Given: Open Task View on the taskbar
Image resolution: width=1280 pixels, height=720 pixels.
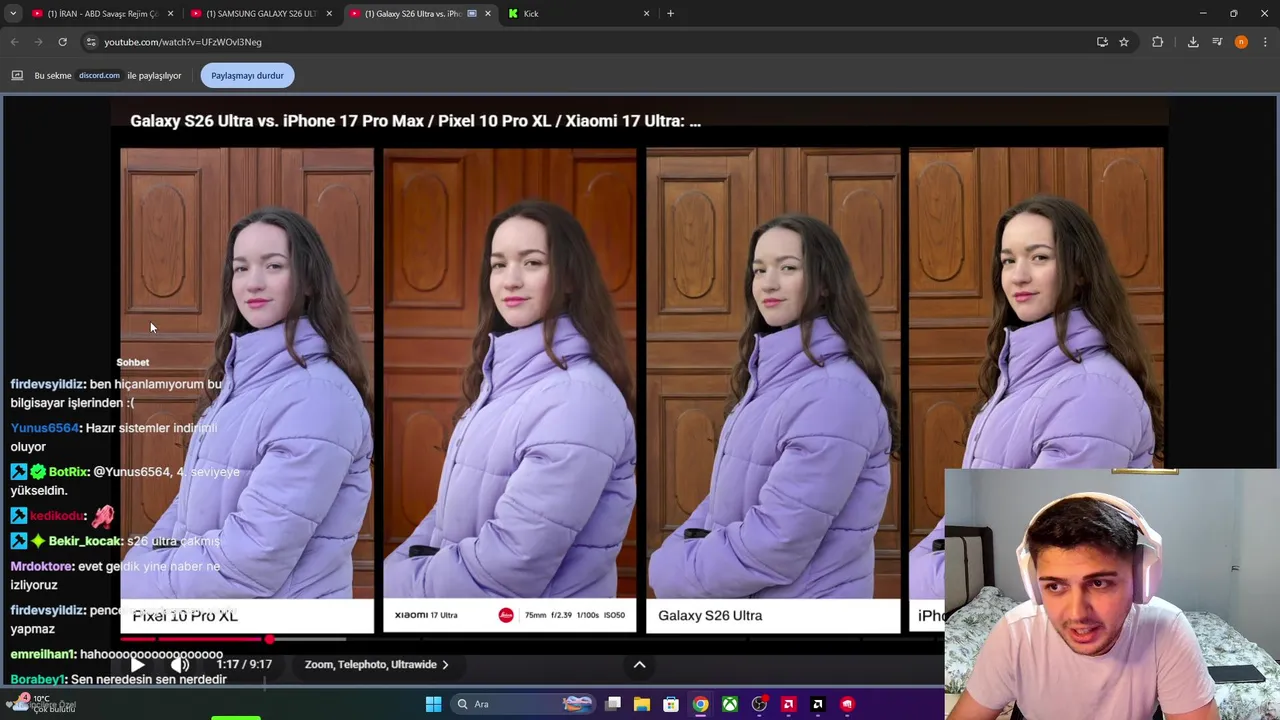Looking at the screenshot, I should [613, 704].
